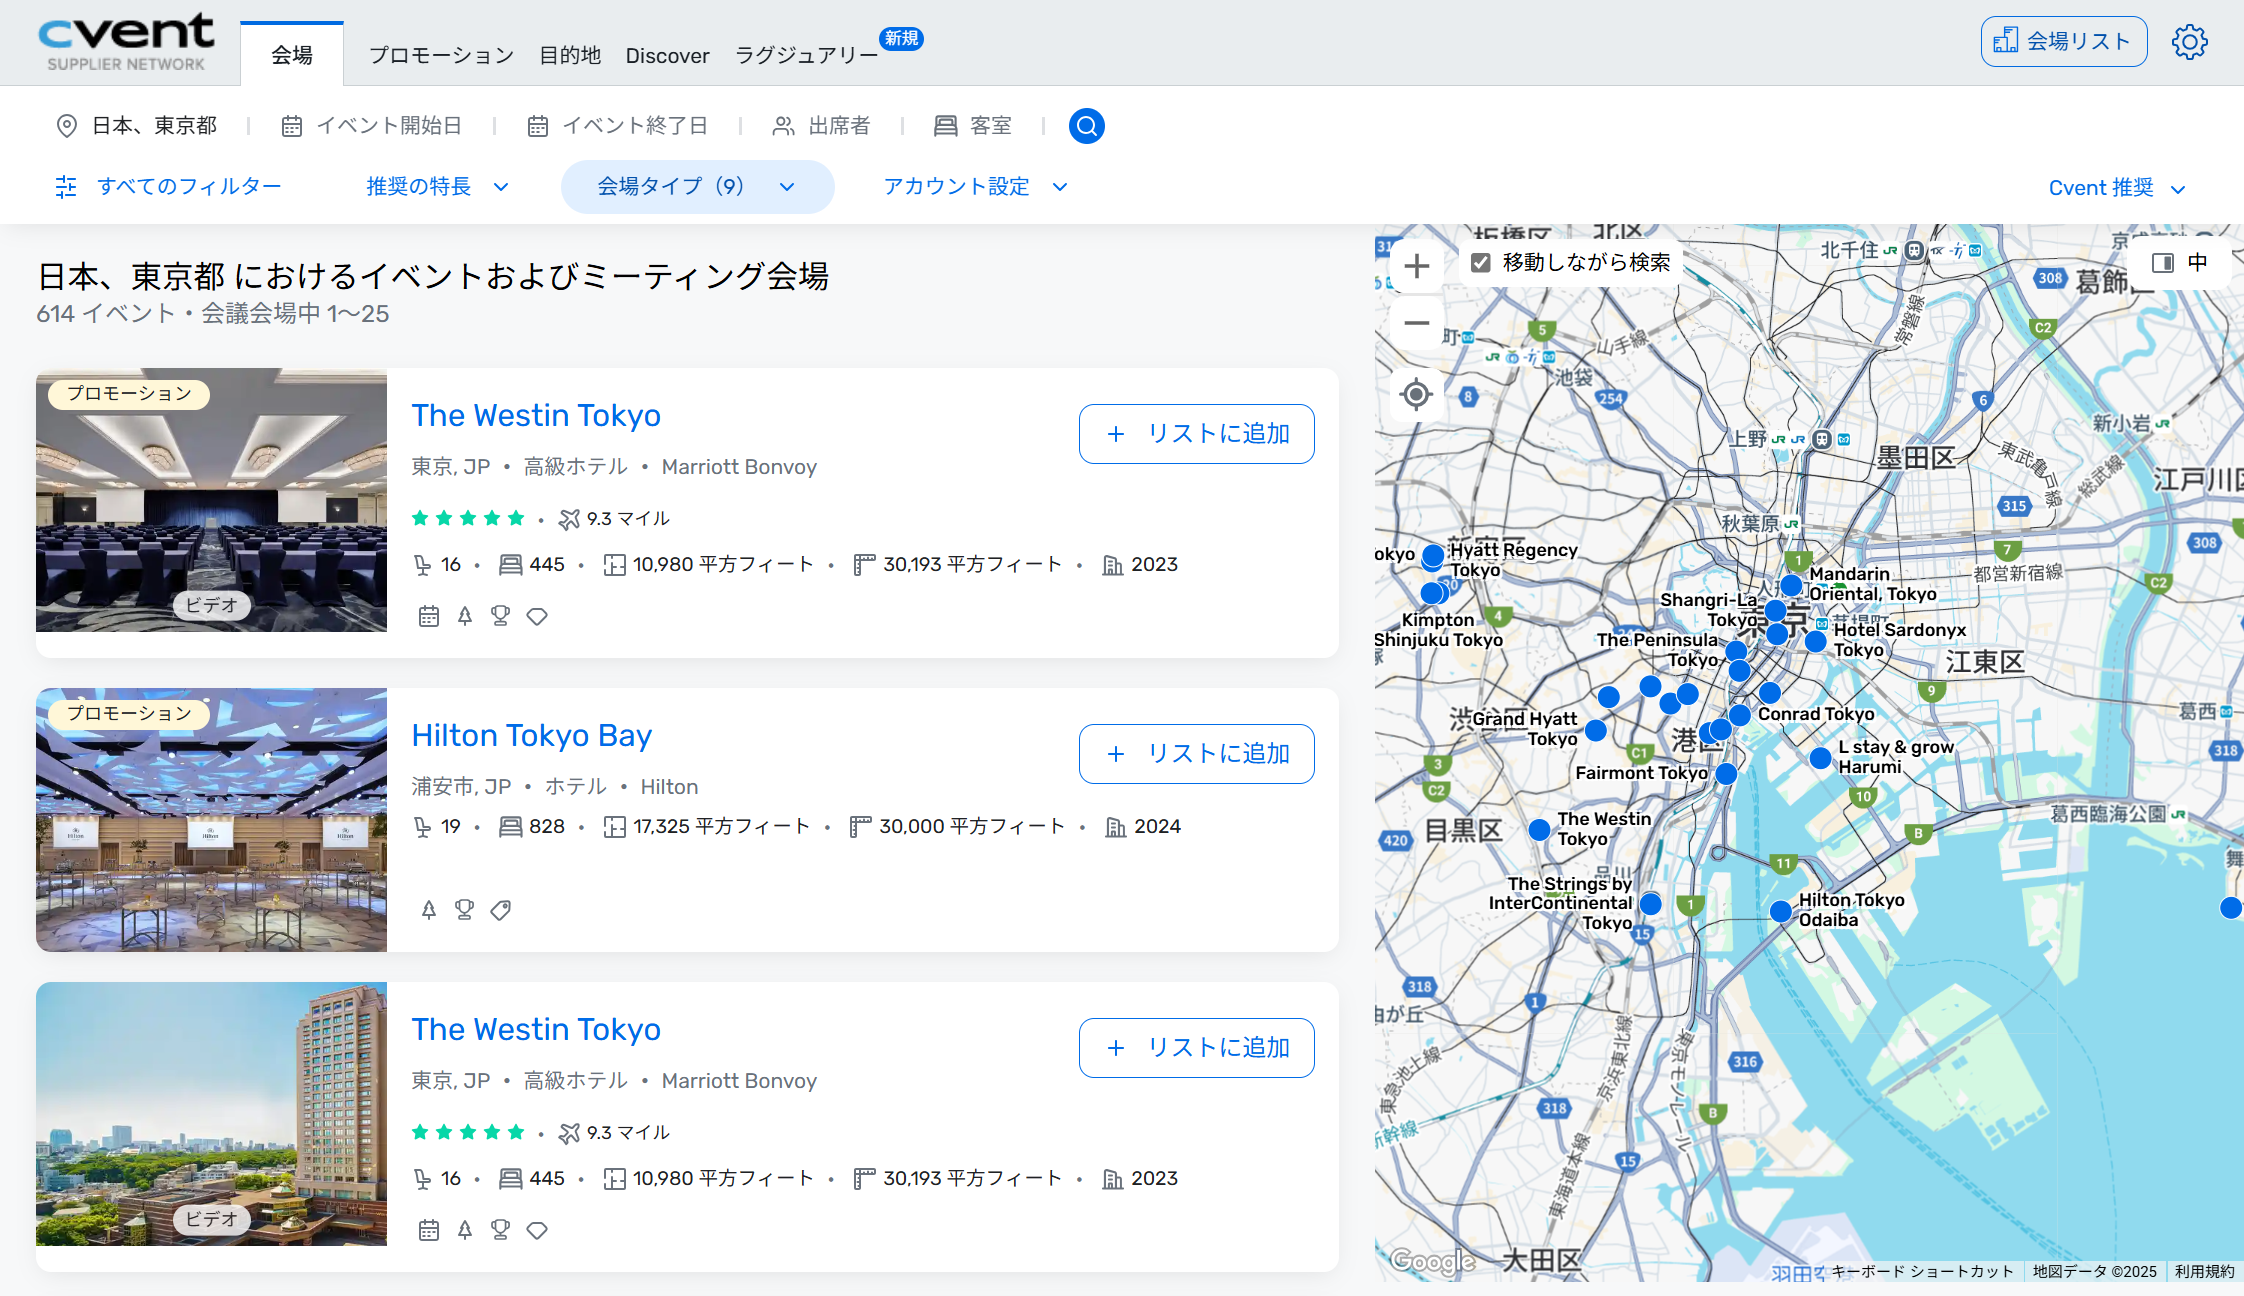This screenshot has width=2244, height=1296.
Task: Open Hilton Tokyo Bay venue link
Action: [x=532, y=736]
